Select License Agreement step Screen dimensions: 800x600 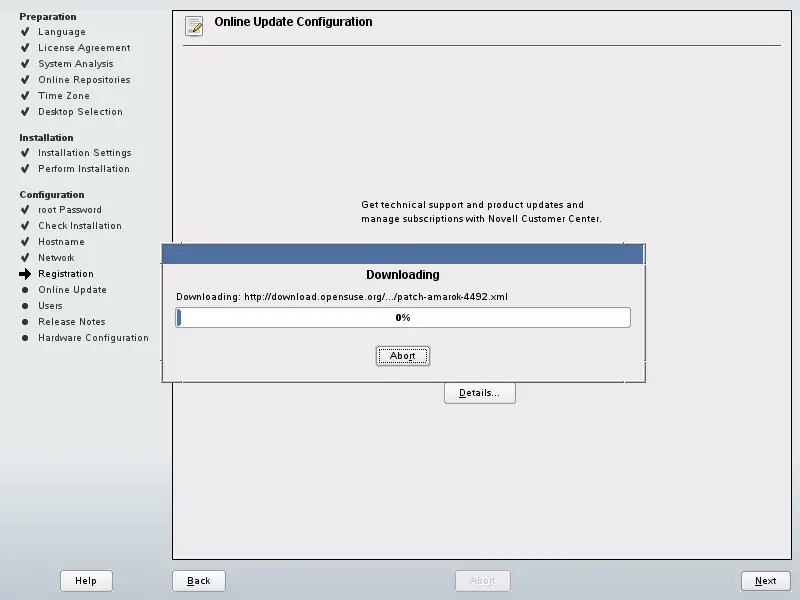84,47
